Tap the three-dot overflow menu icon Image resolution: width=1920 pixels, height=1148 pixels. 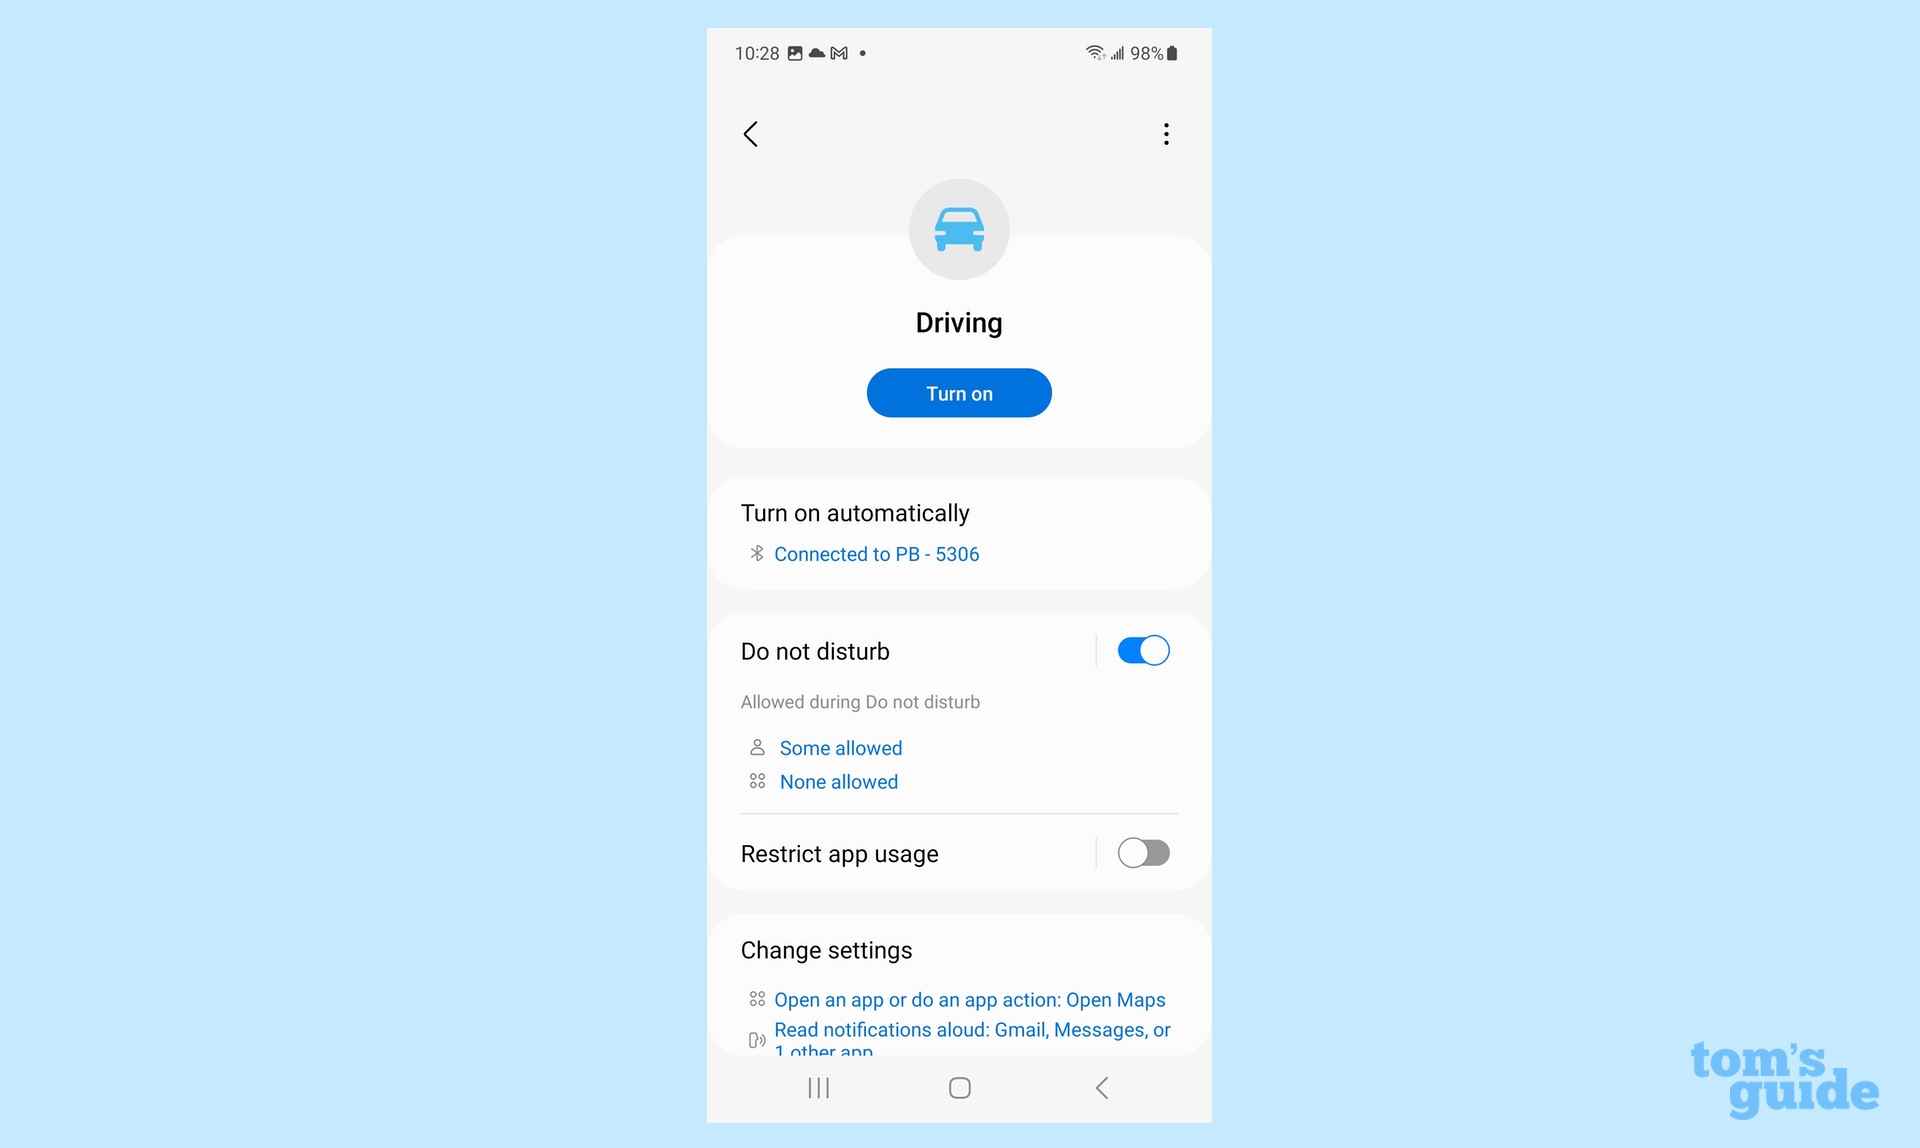1166,133
